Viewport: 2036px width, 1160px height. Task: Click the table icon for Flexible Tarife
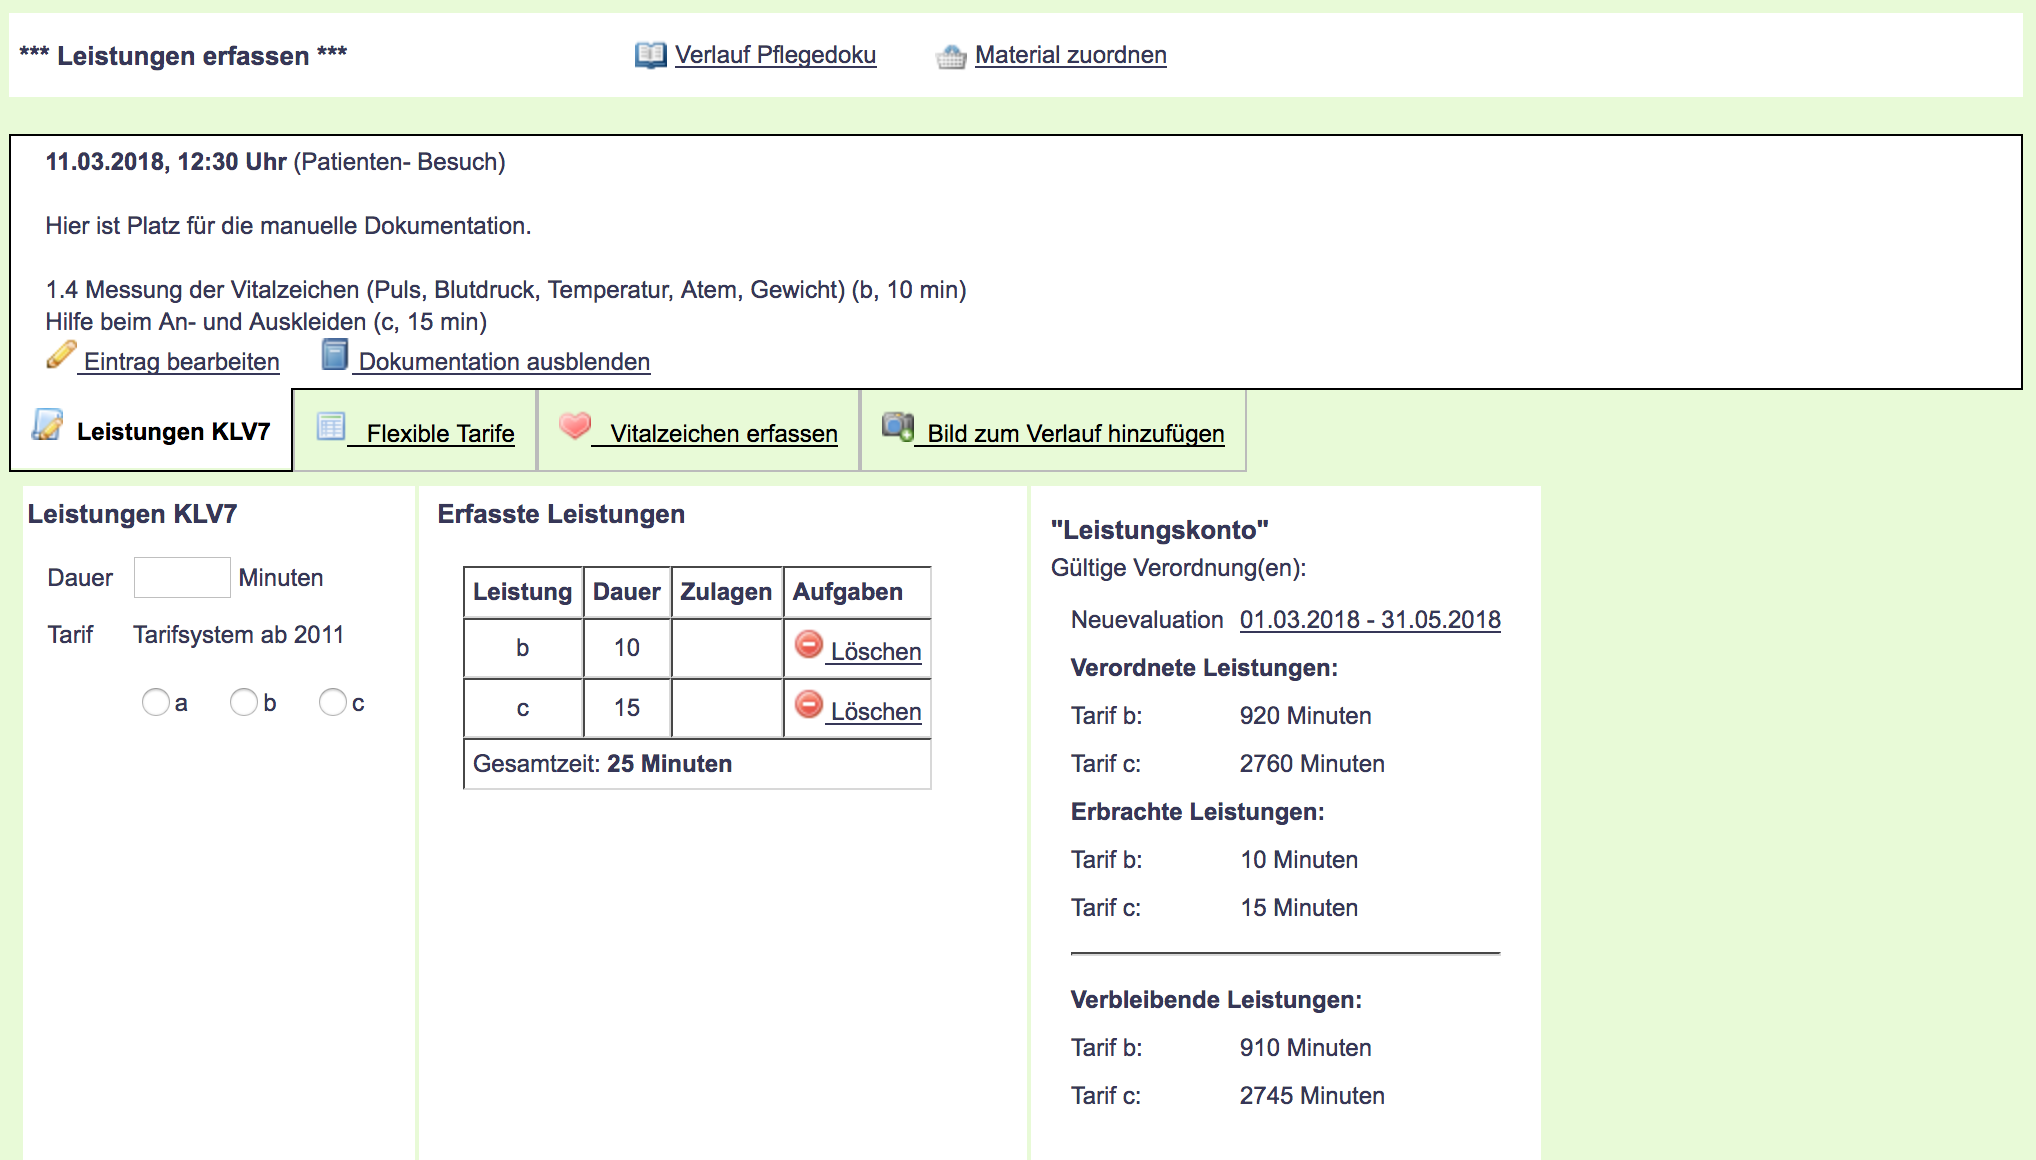point(331,427)
